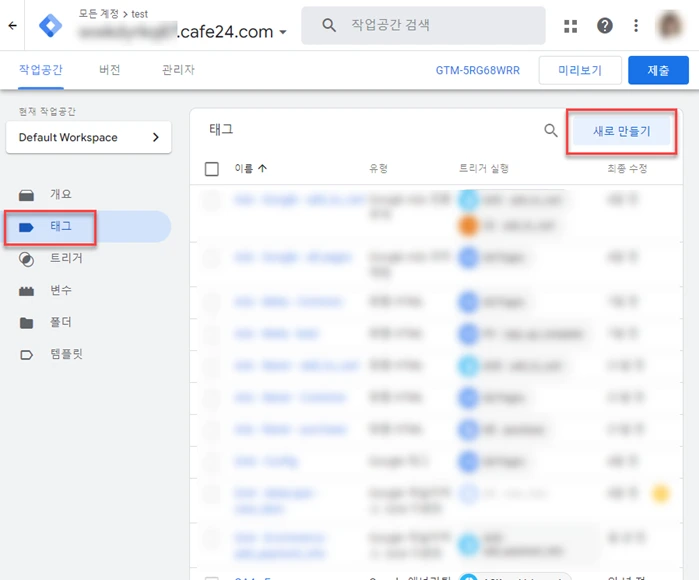699x580 pixels.
Task: Click the 미리보기 preview button
Action: [580, 70]
